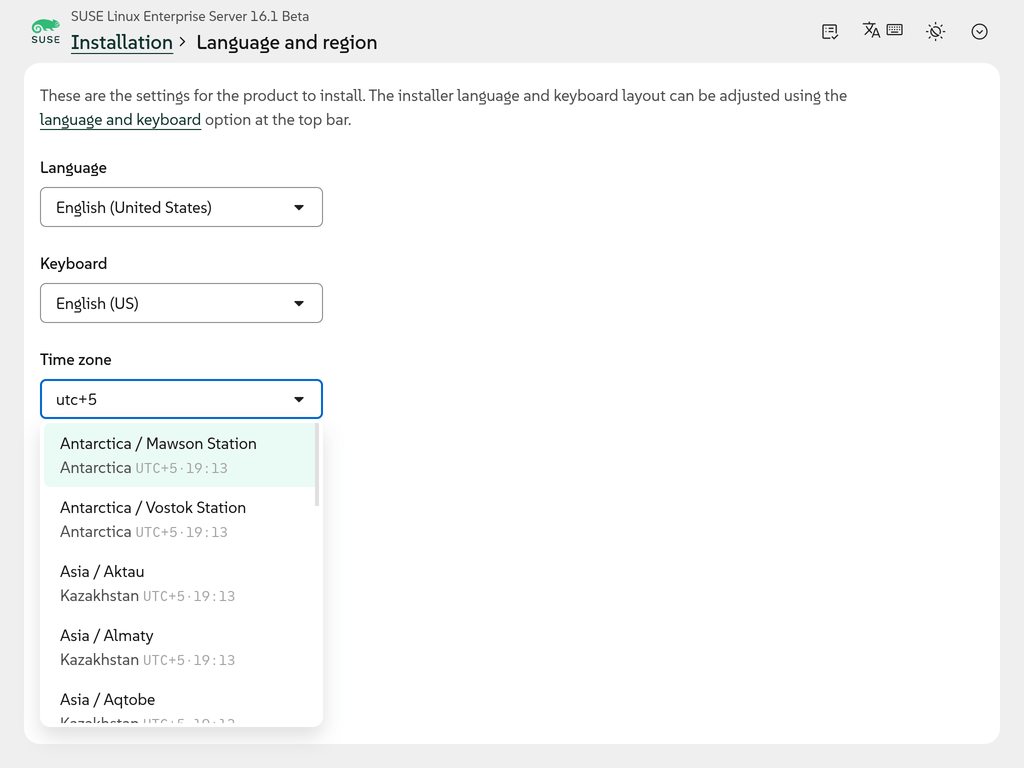This screenshot has height=768, width=1024.
Task: Open installer language and keyboard settings icon
Action: (882, 30)
